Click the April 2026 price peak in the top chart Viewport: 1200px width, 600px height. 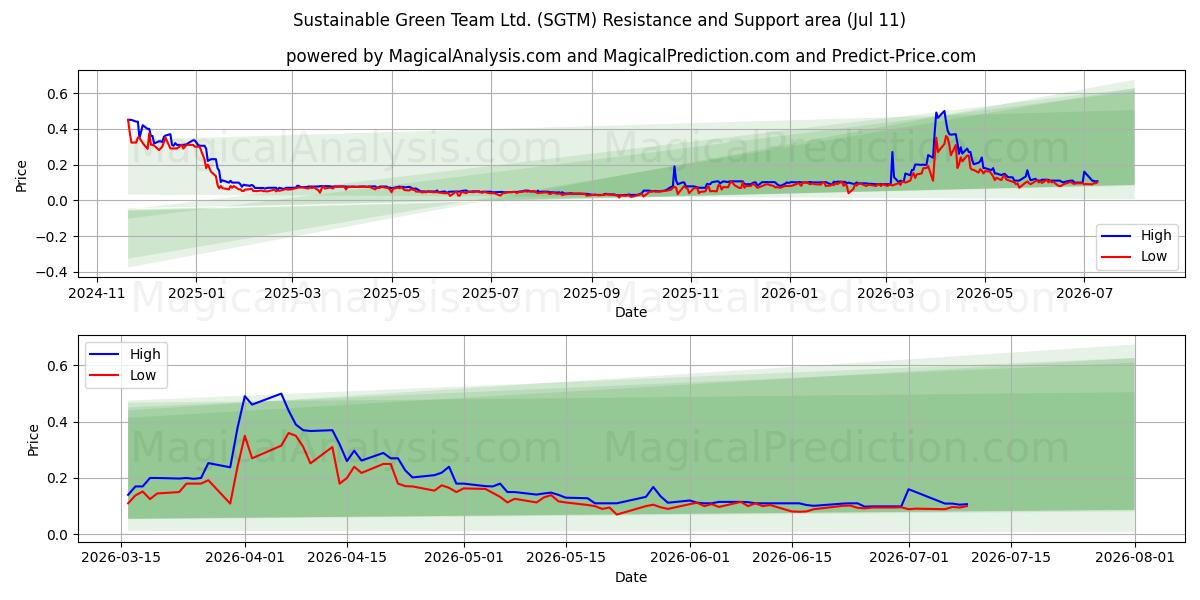[943, 111]
